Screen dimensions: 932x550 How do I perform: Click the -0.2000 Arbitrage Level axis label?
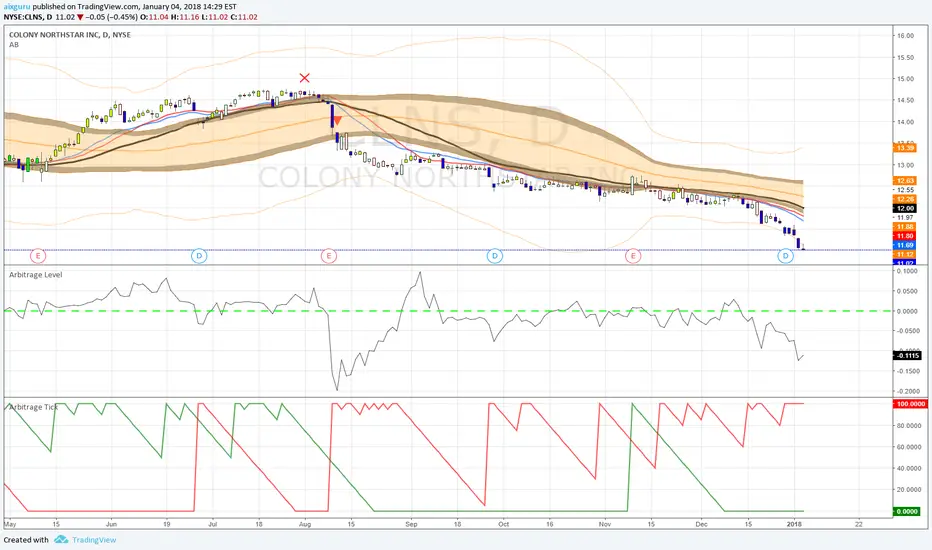(906, 391)
